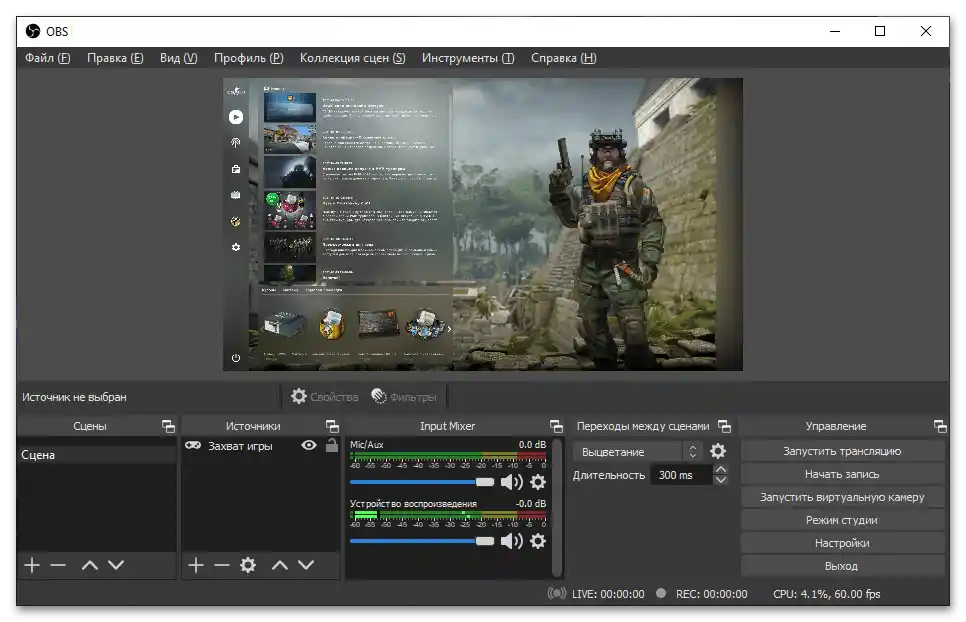
Task: Click the Выход button
Action: click(x=842, y=566)
